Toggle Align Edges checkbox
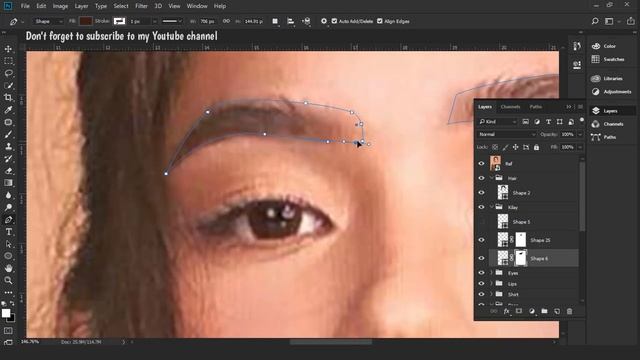 point(380,21)
